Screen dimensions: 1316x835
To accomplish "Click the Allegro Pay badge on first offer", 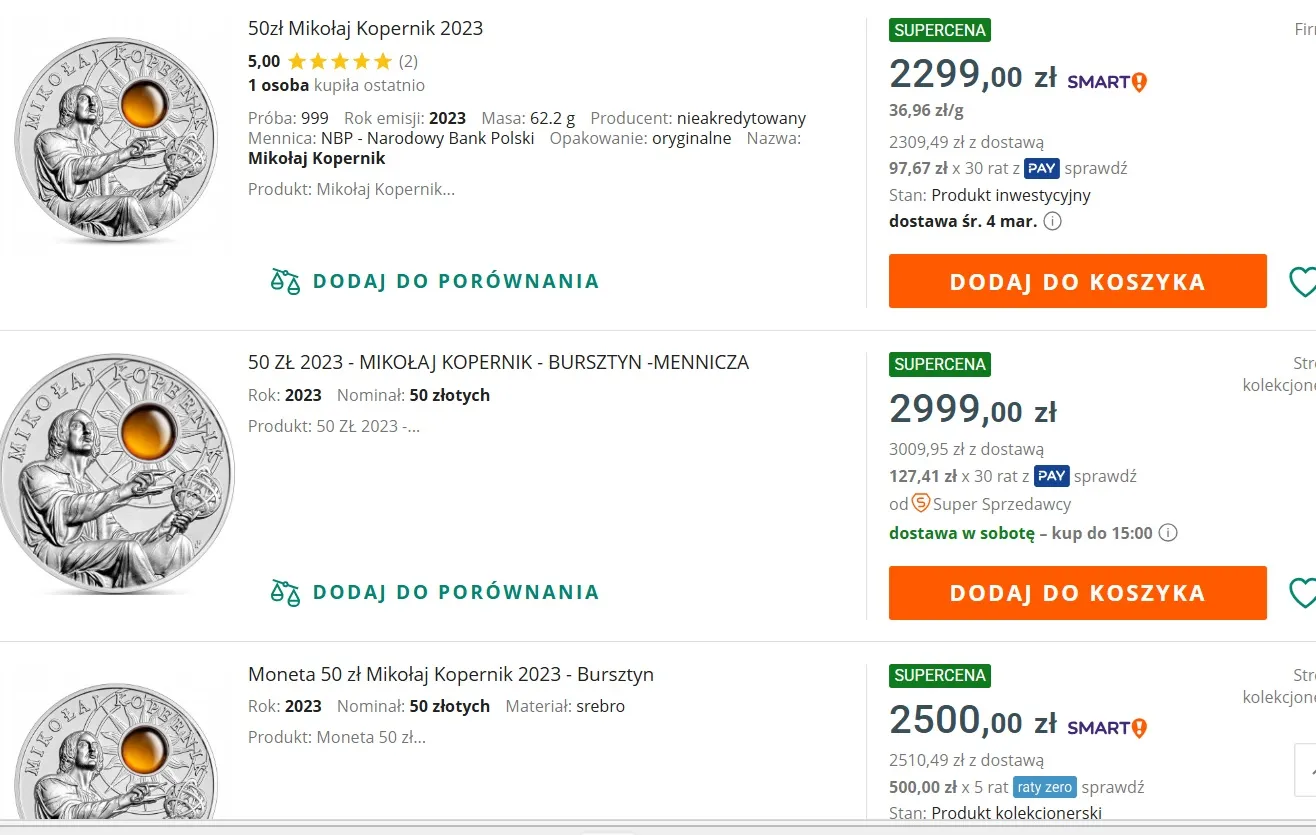I will pos(1042,168).
